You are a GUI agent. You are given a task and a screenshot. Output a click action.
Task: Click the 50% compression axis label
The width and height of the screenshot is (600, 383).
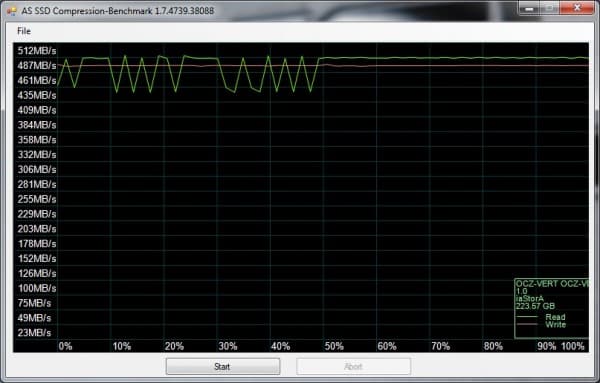click(334, 346)
